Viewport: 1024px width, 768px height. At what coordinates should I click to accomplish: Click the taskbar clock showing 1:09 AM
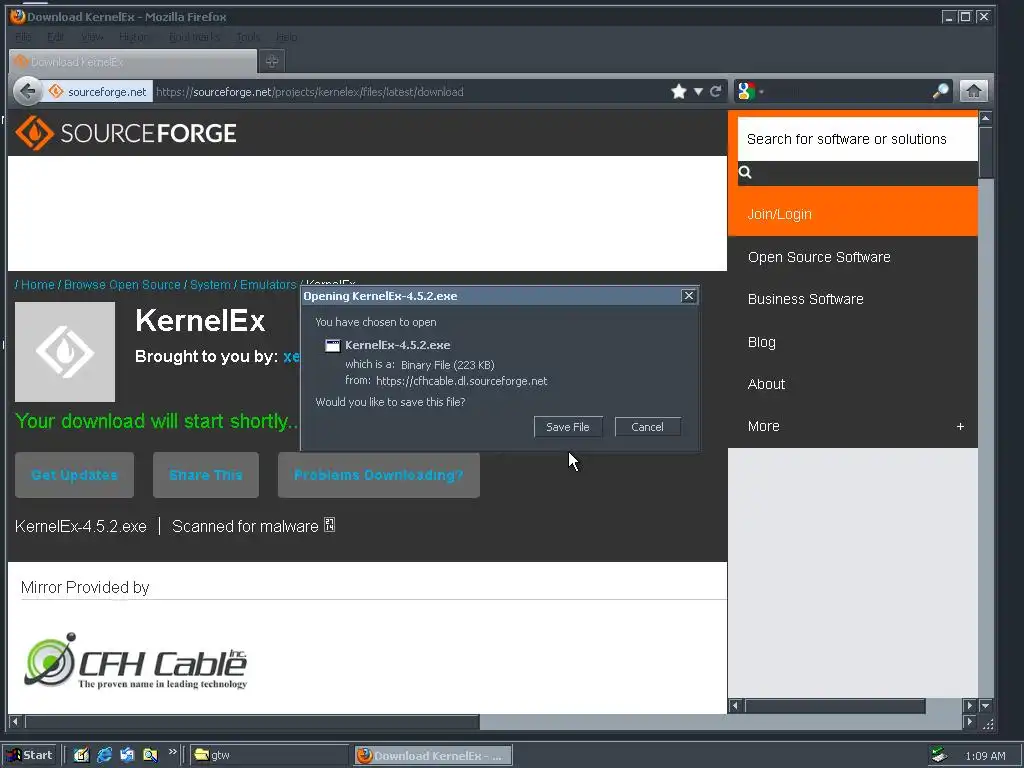tap(985, 756)
